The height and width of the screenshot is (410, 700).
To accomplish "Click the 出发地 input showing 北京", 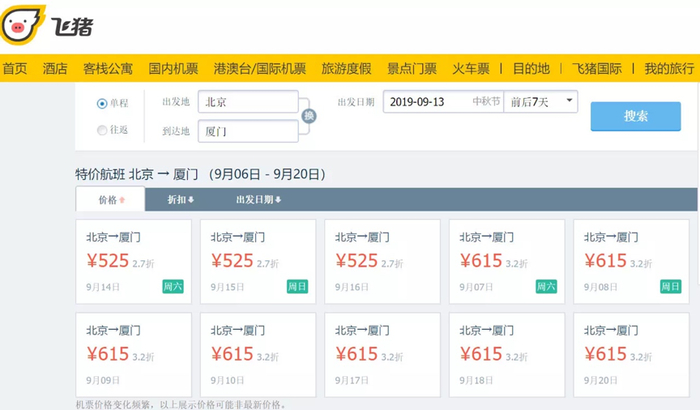I will click(x=248, y=103).
